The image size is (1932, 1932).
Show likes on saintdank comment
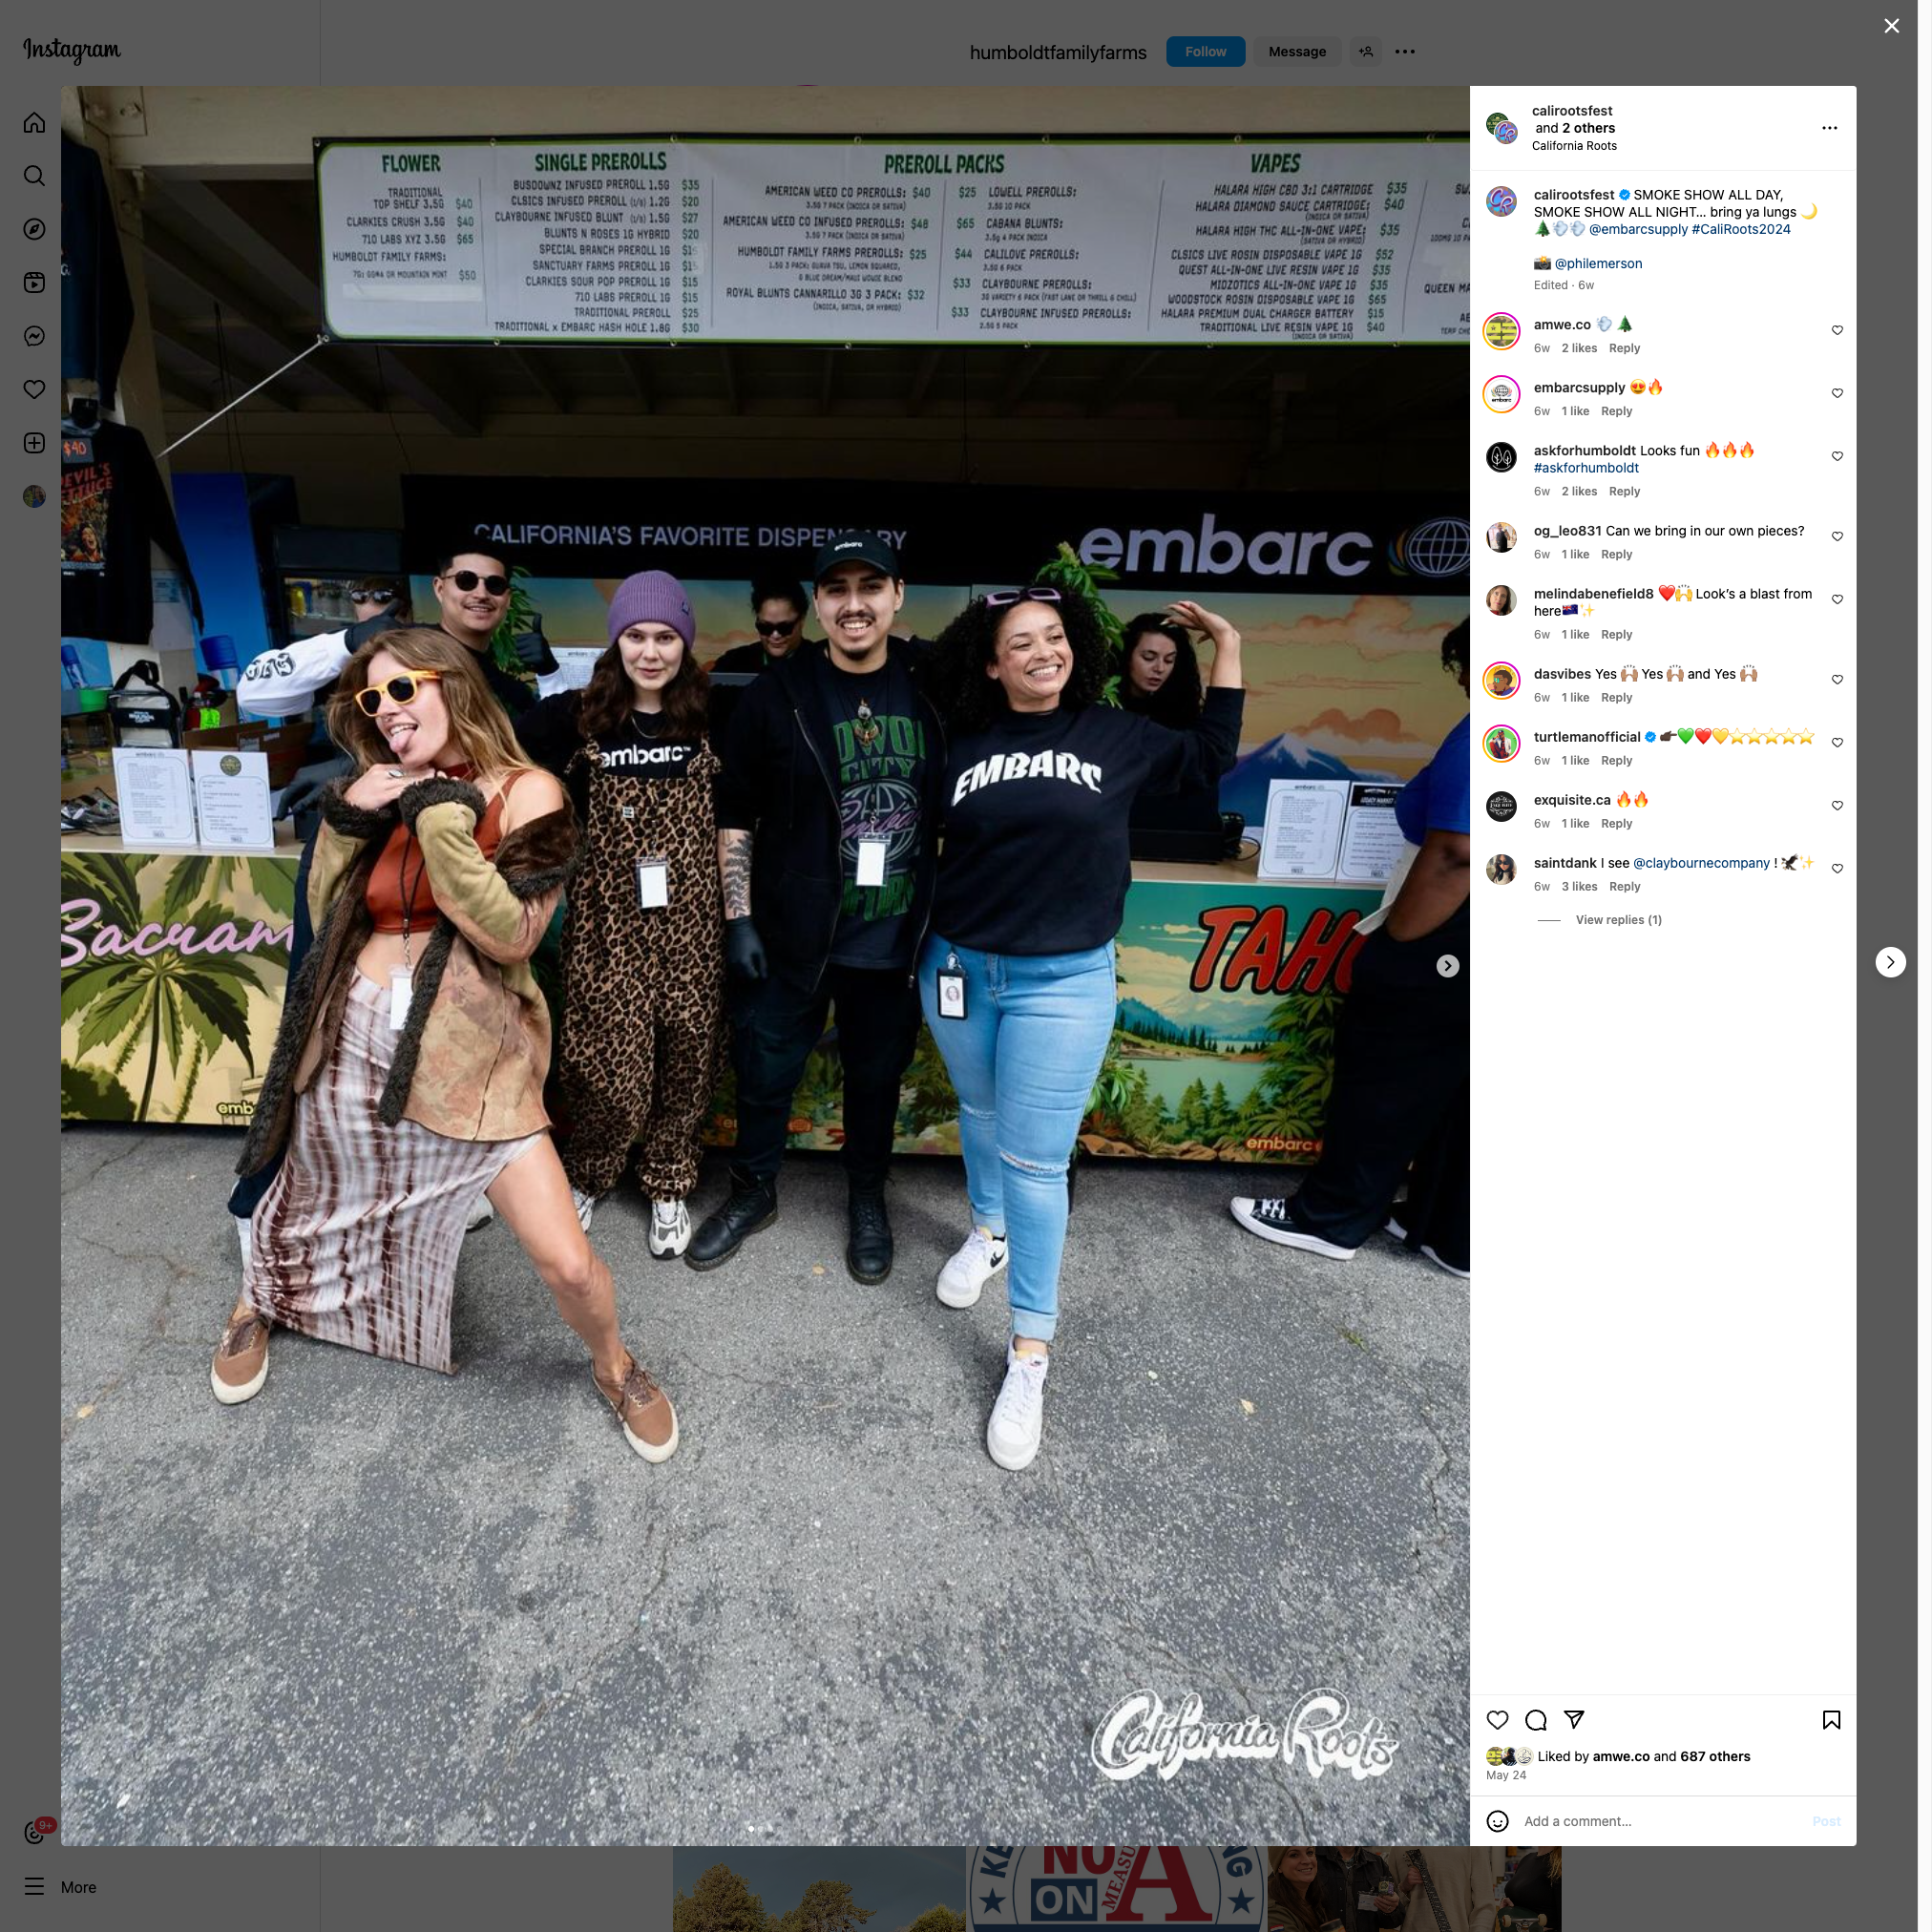(x=1579, y=886)
